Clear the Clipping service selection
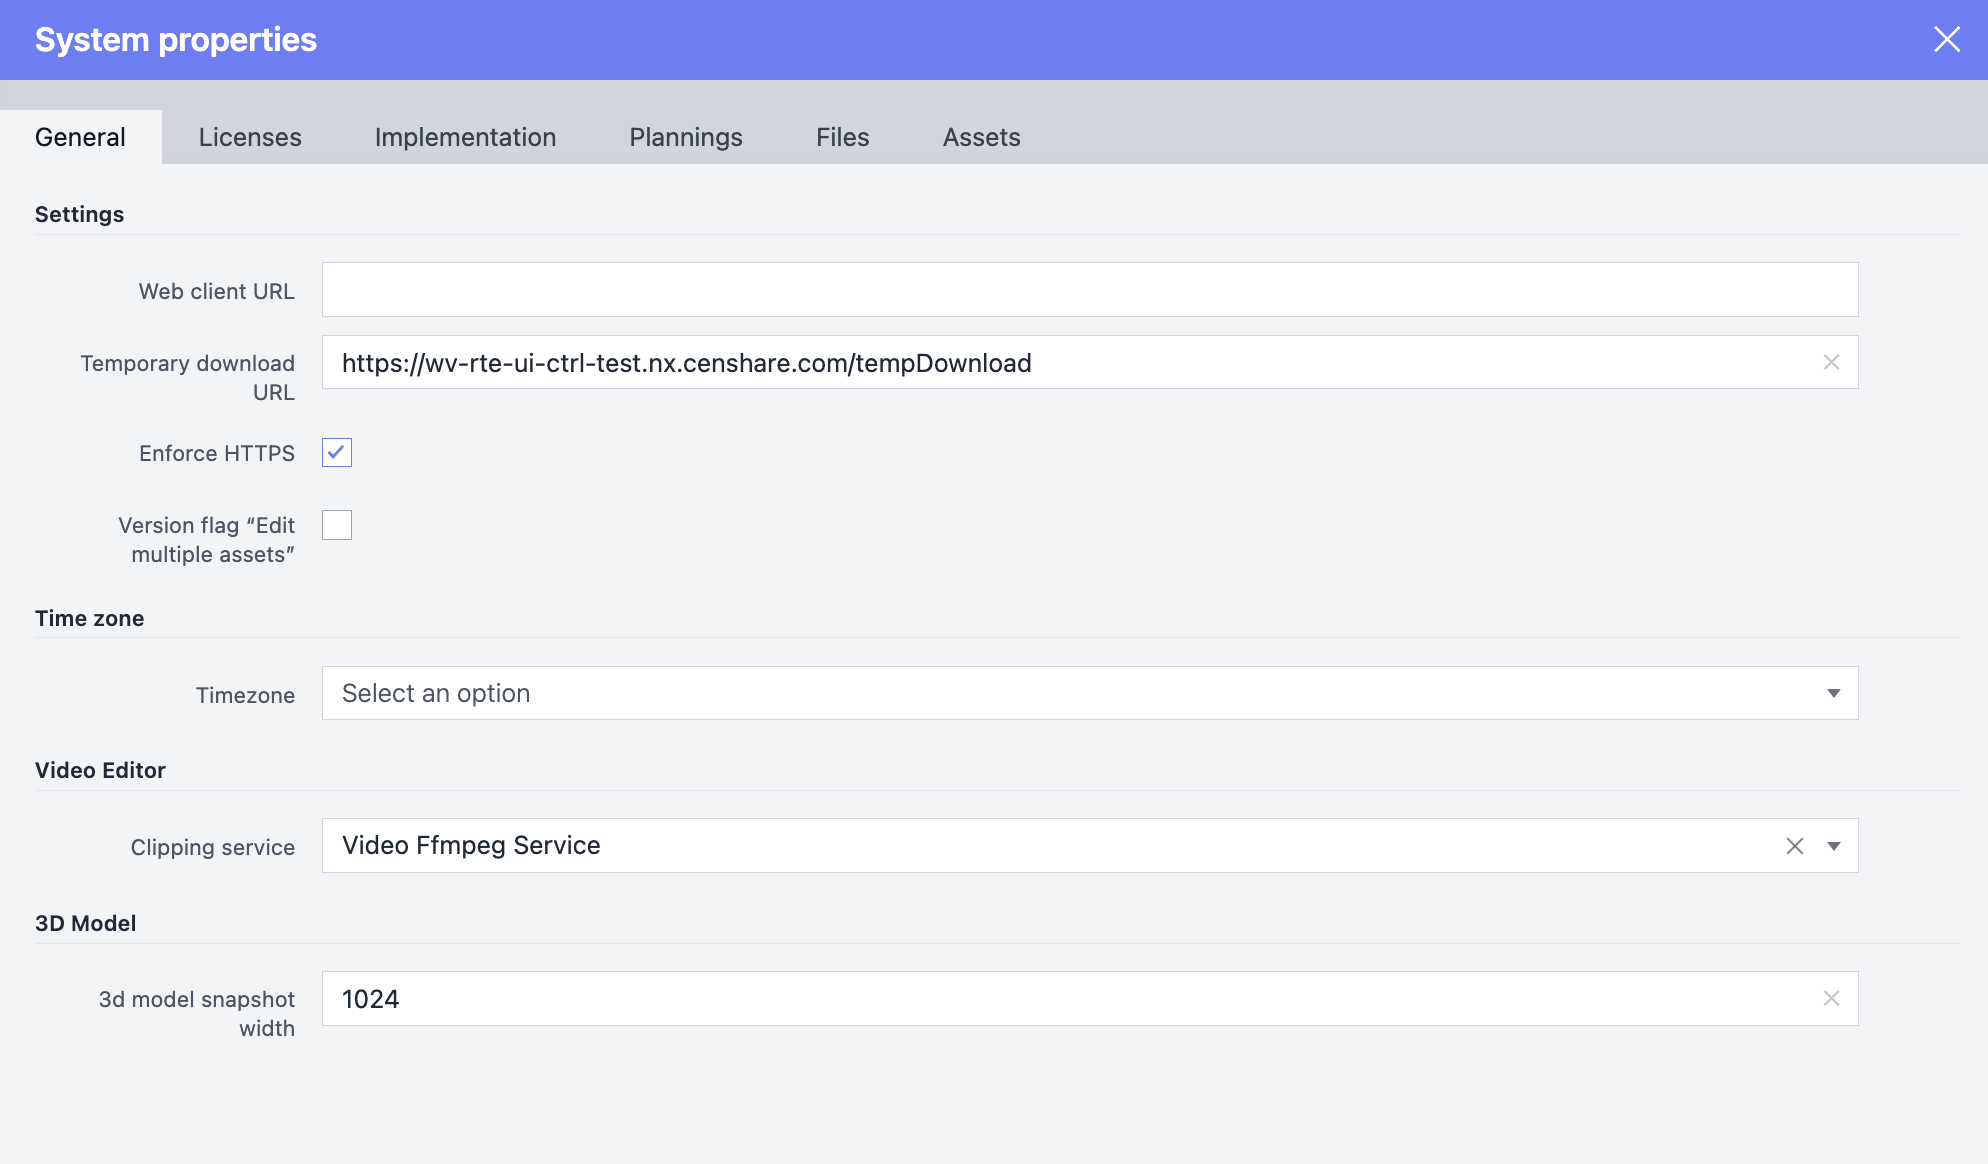 (1796, 846)
